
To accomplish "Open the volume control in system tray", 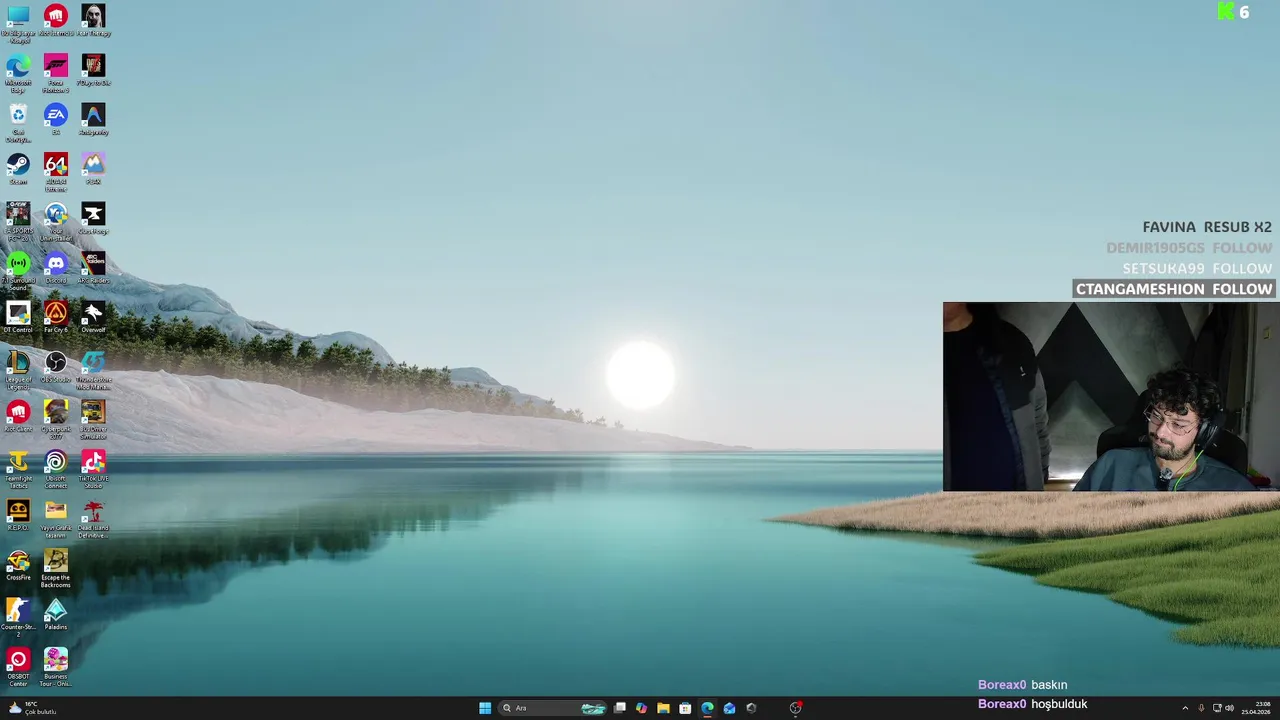I will (1229, 708).
